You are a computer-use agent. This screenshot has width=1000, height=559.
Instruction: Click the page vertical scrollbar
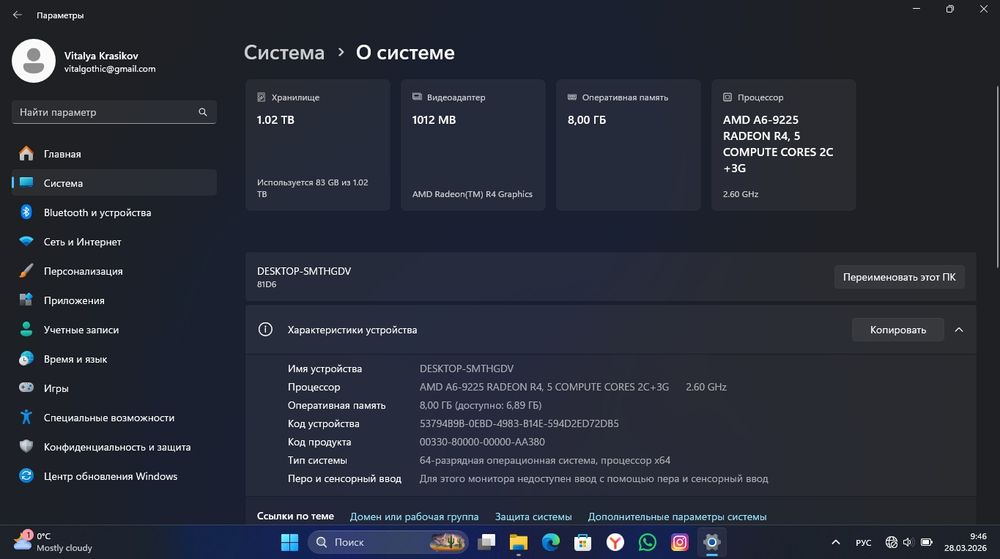(997, 177)
